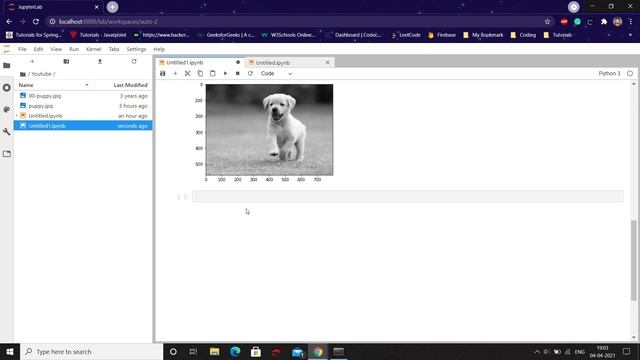
Task: Open the W3Schools Online bookmark
Action: click(288, 35)
